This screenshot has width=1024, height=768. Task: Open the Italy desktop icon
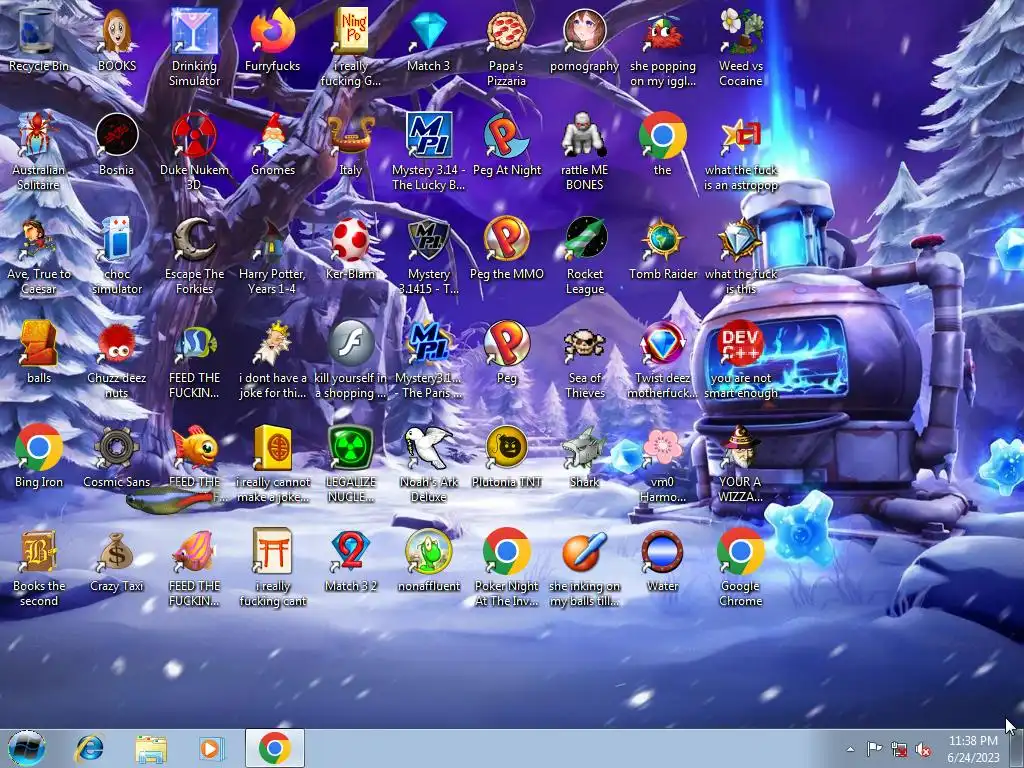pyautogui.click(x=350, y=144)
